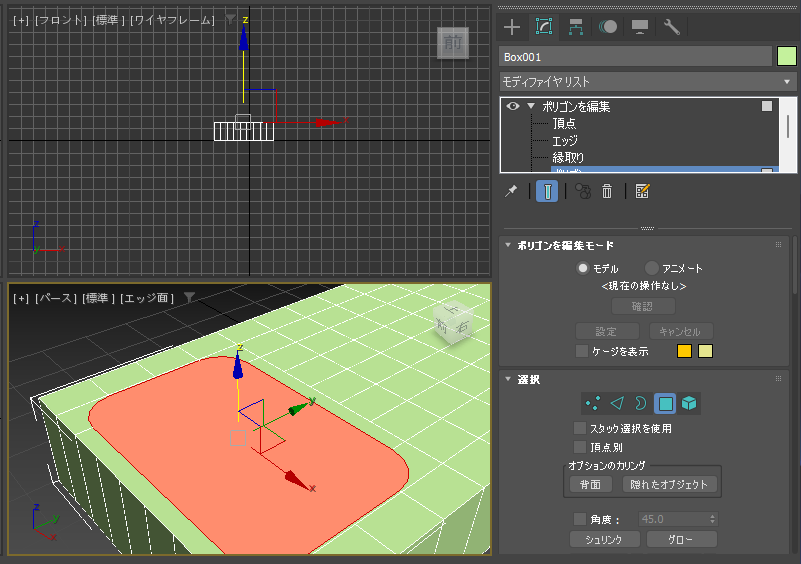Open [ワイヤフレーム] shading menu
801x564 pixels.
pyautogui.click(x=172, y=20)
